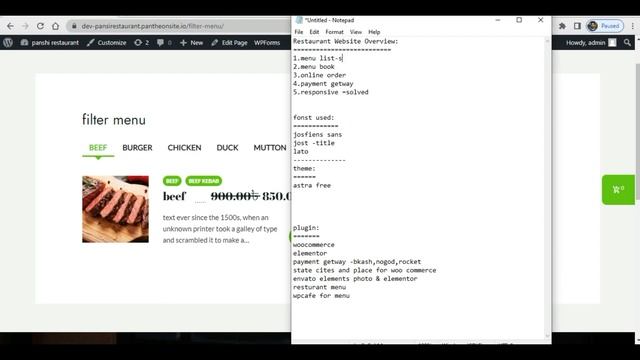The width and height of the screenshot is (640, 360).
Task: Click the 'woocommerce' plugin line
Action: point(314,245)
